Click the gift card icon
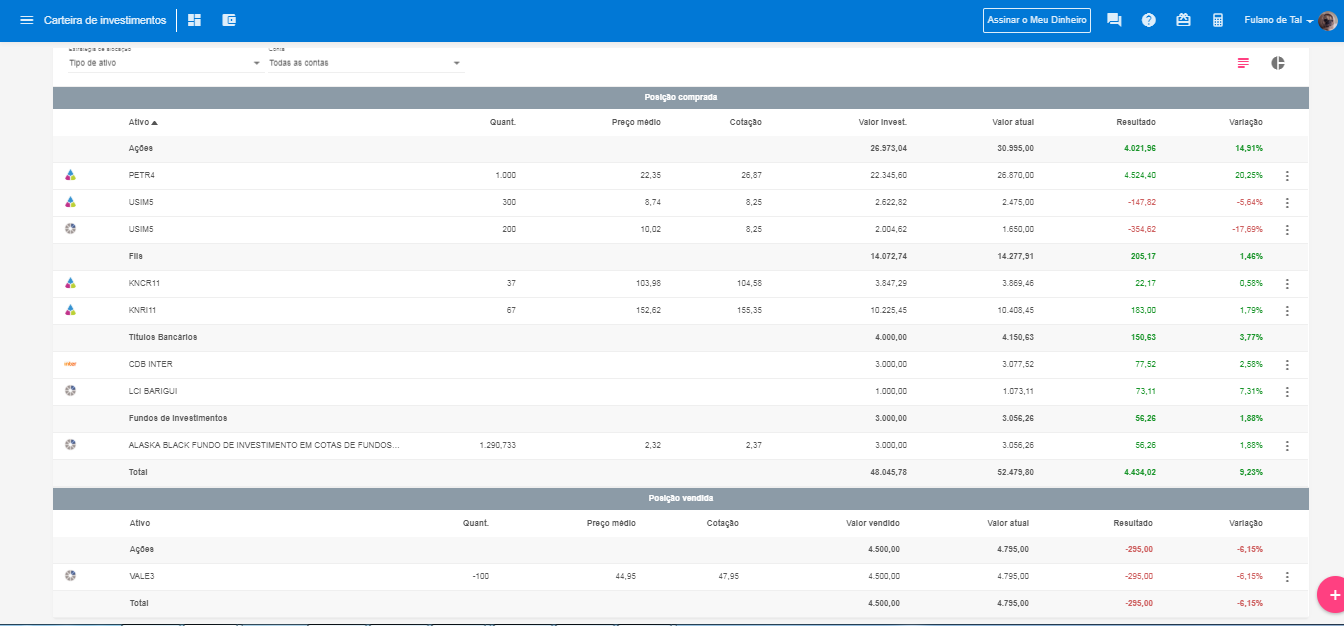Viewport: 1344px width, 626px height. [x=1183, y=20]
